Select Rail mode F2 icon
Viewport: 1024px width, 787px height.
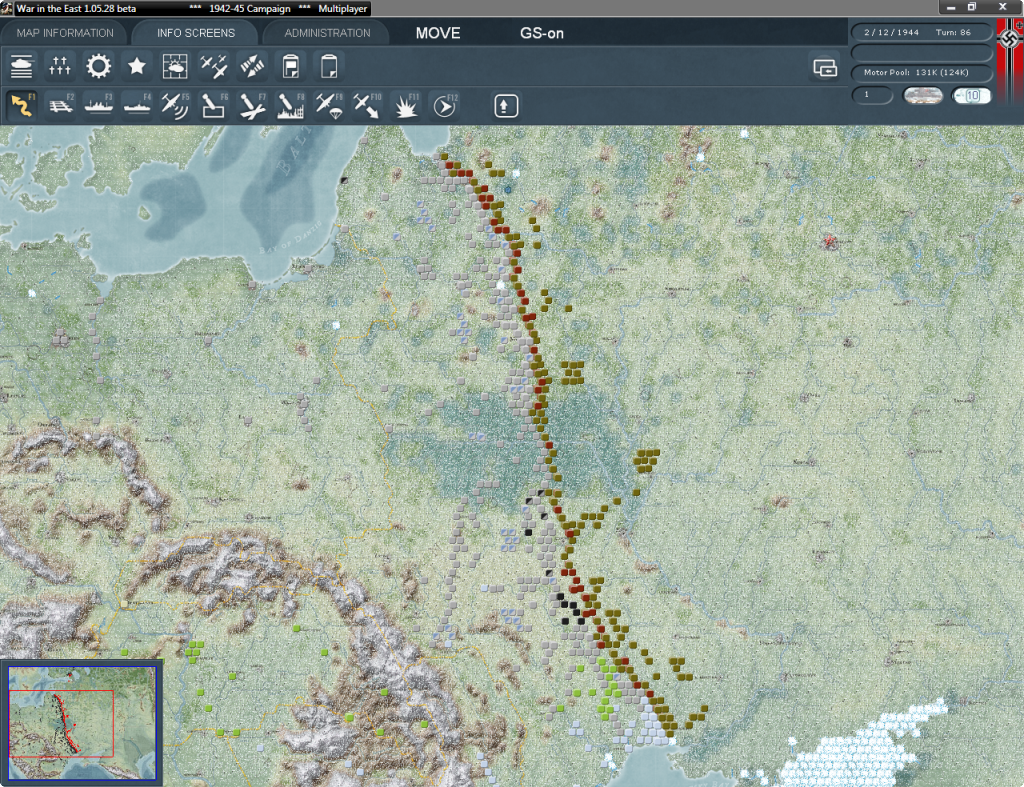60,106
